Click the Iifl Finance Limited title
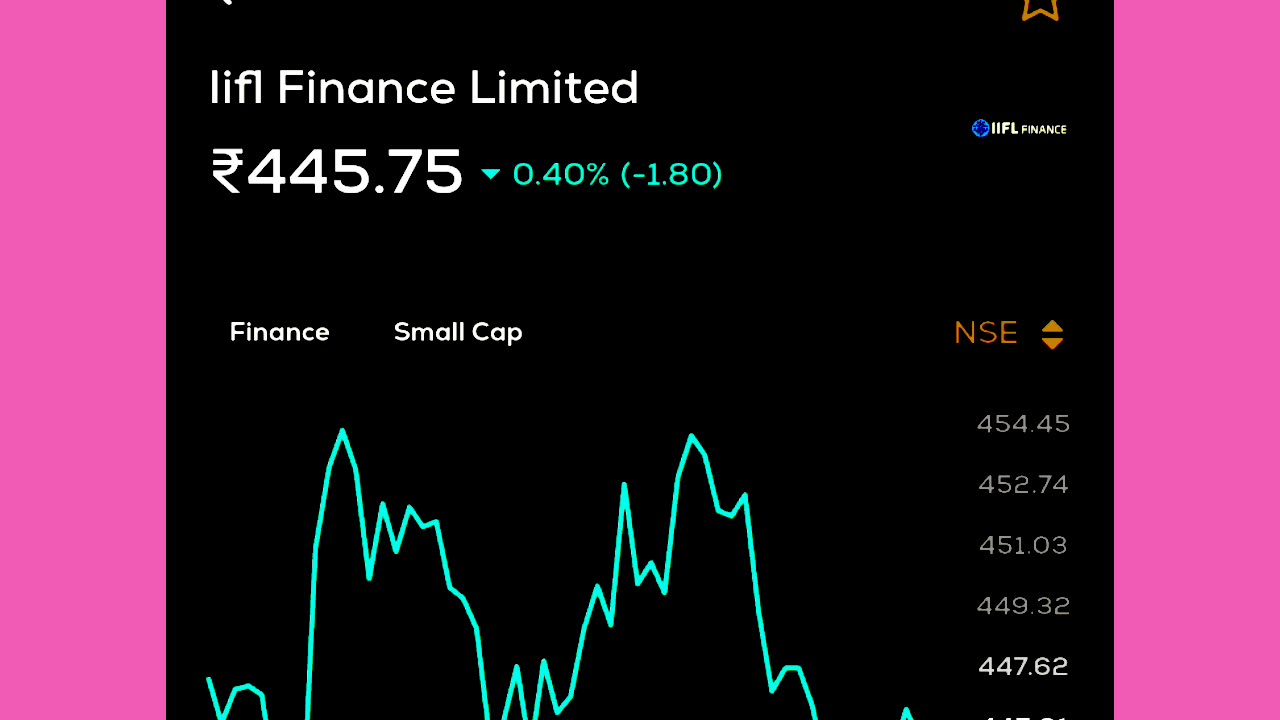Screen dimensions: 1280x720 click(x=424, y=88)
